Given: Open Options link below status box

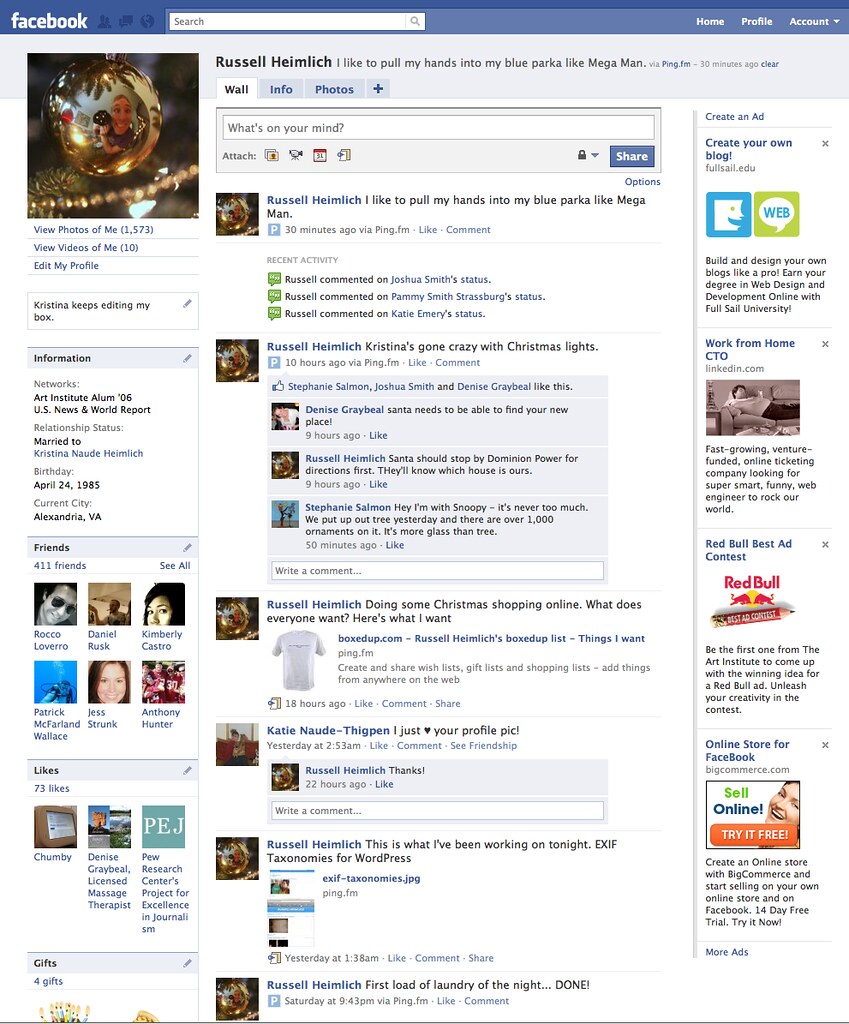Looking at the screenshot, I should click(643, 182).
